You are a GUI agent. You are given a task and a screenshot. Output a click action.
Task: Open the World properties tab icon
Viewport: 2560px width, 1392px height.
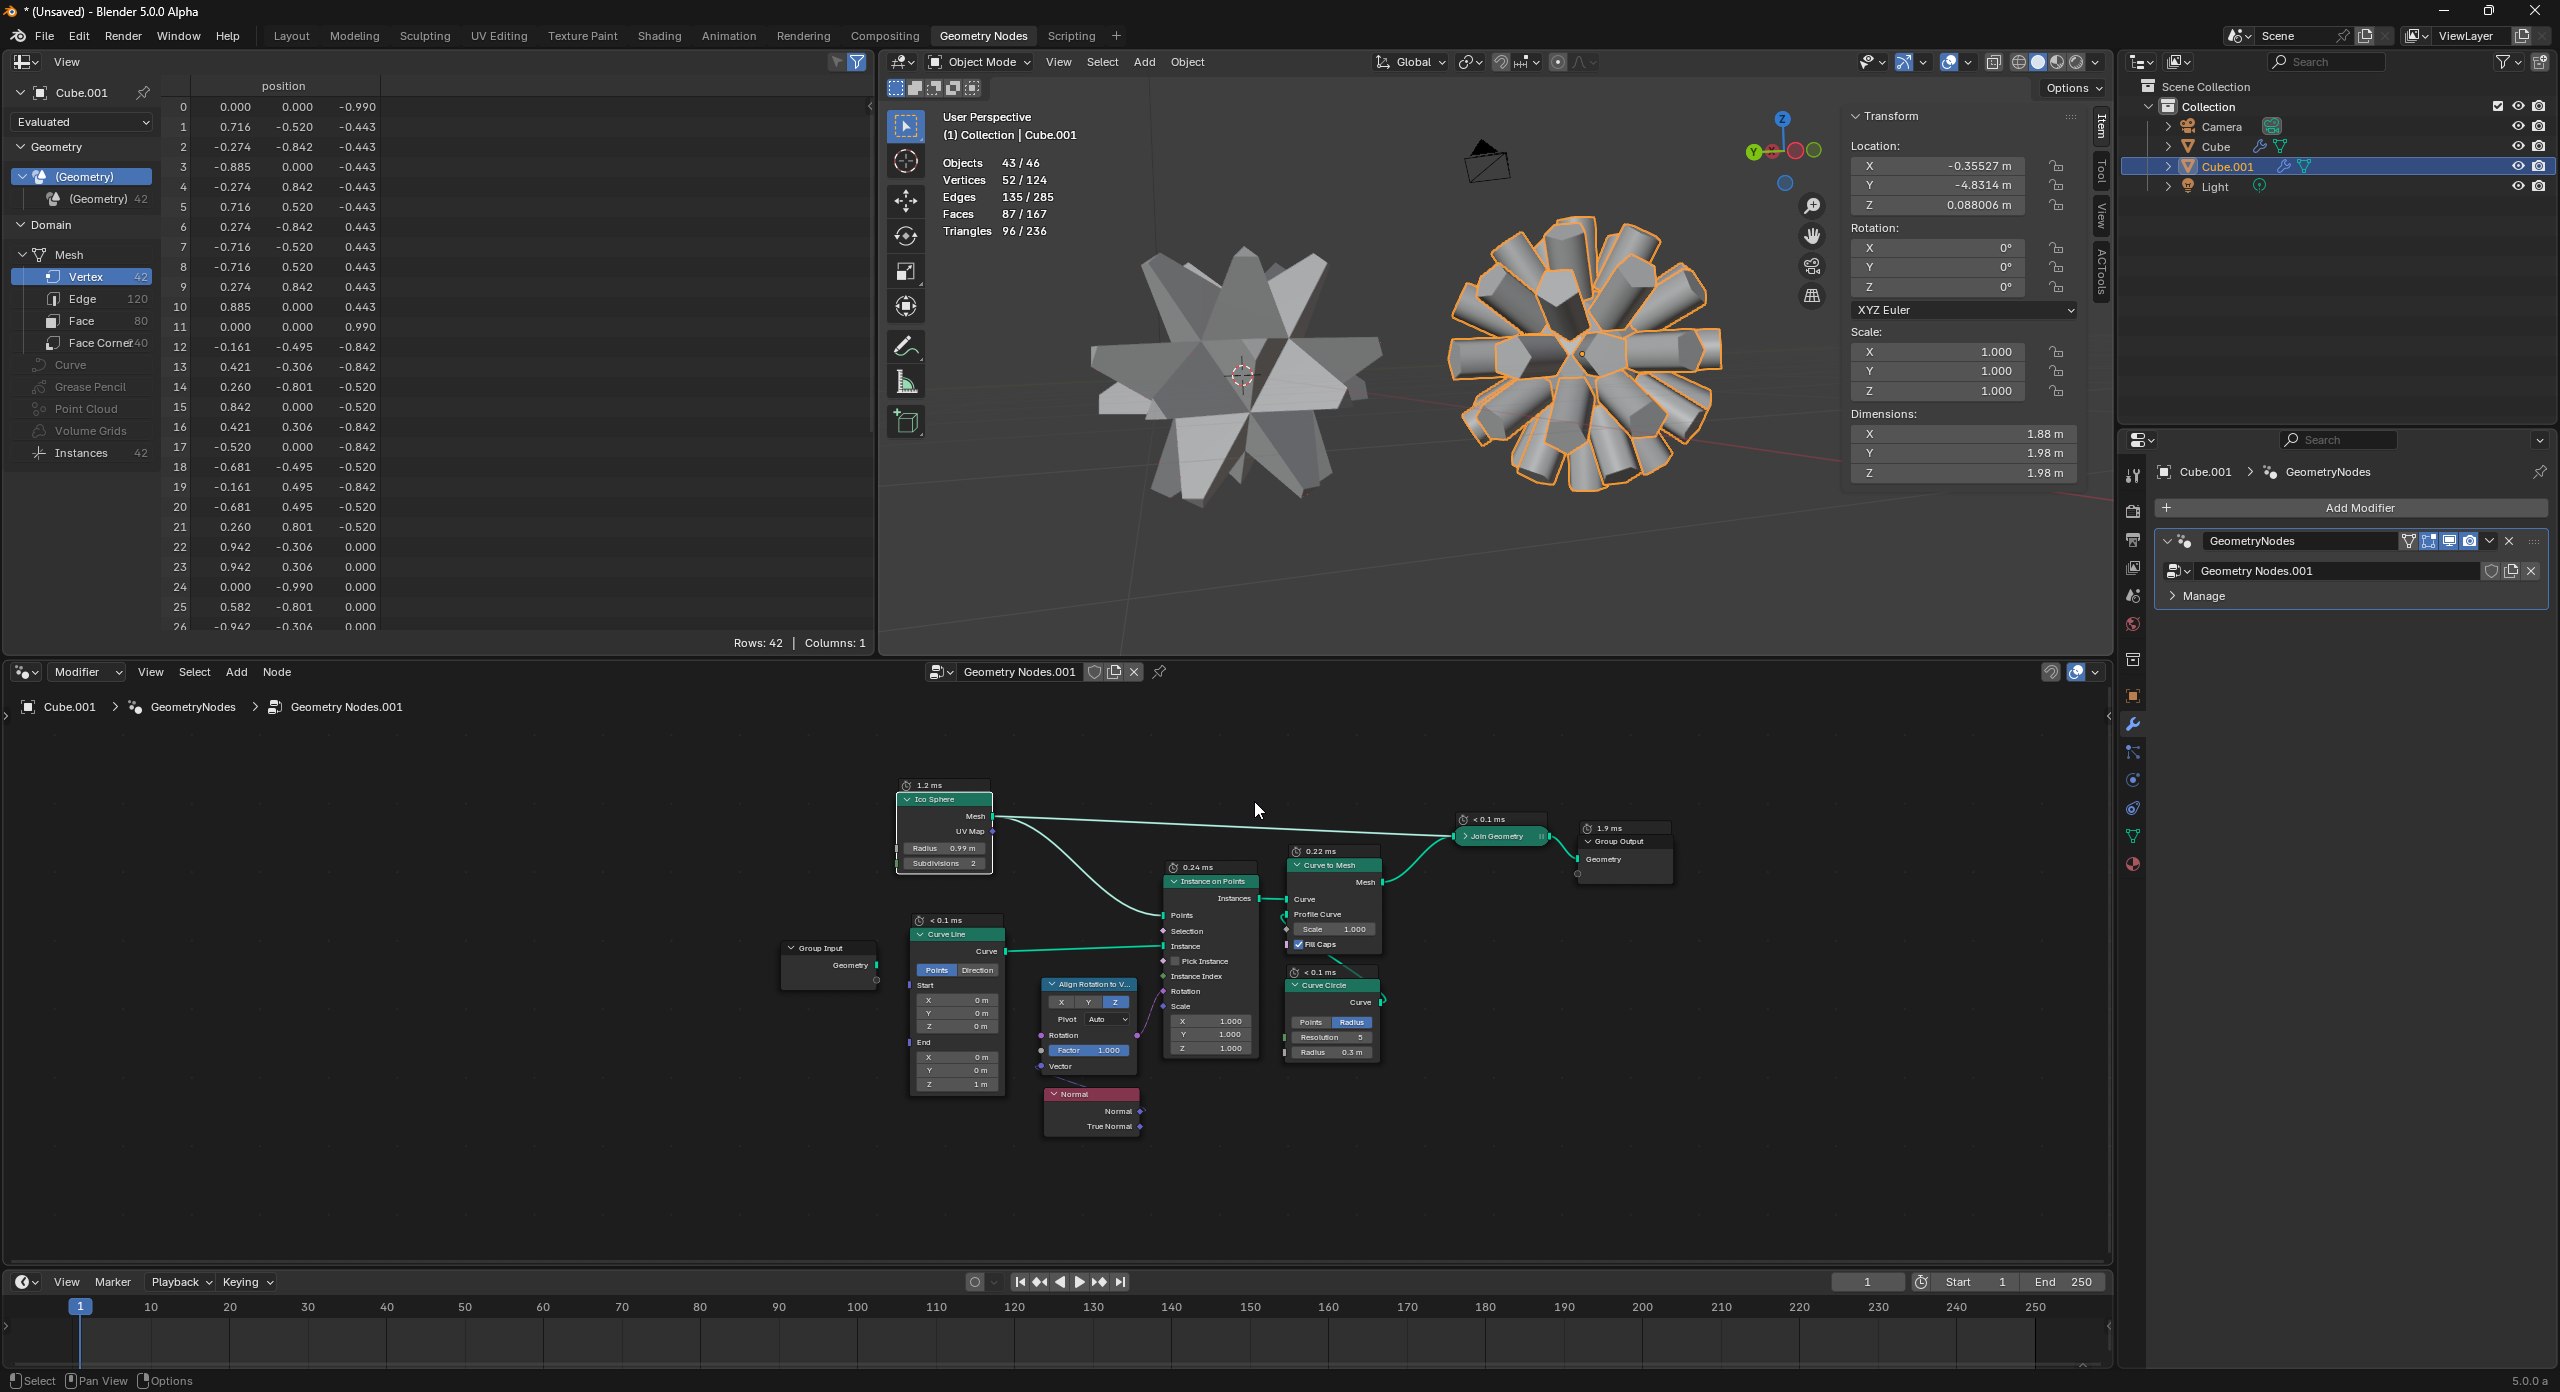(x=2133, y=624)
